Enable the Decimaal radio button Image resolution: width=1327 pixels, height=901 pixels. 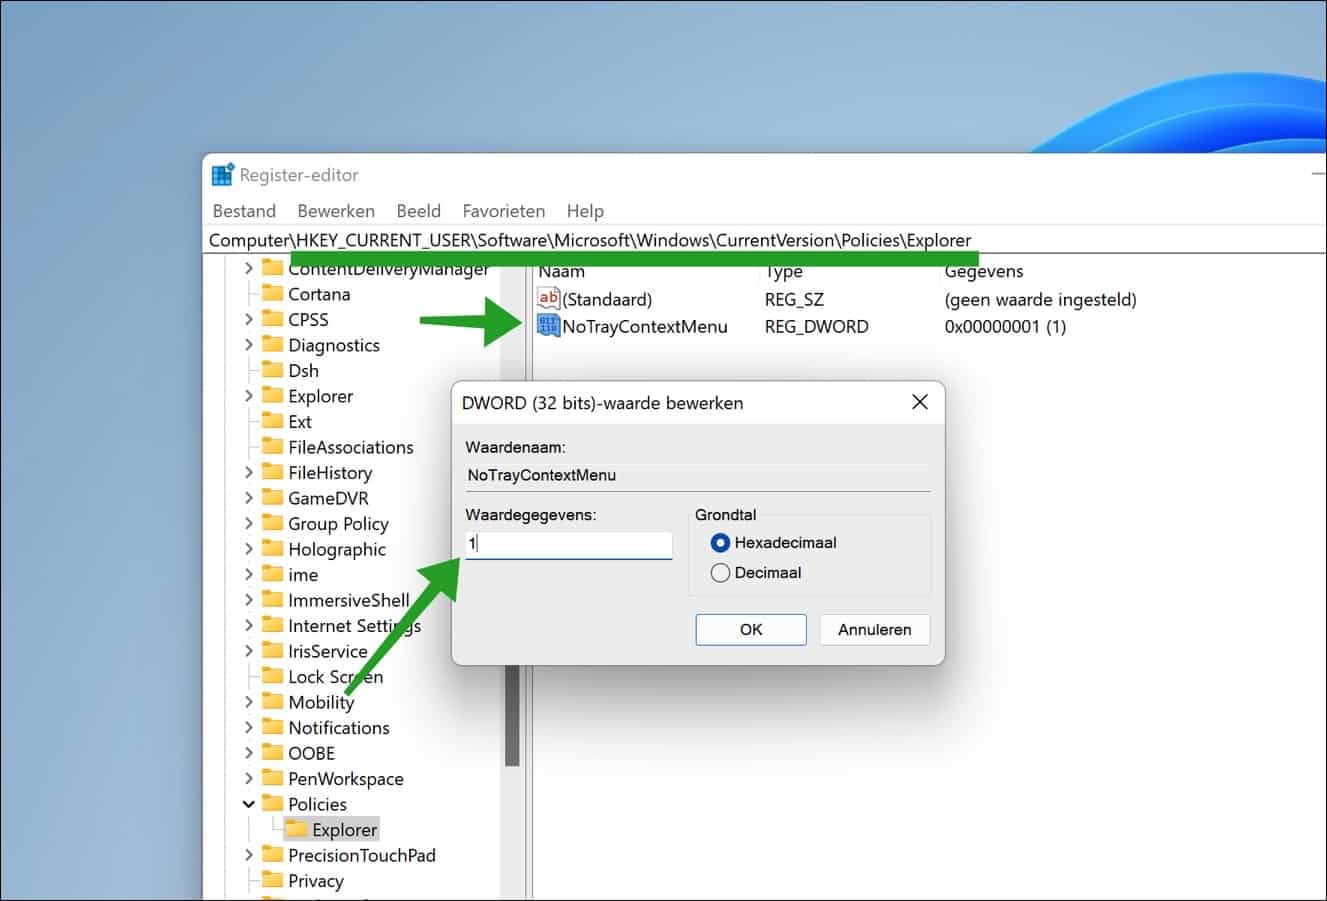[720, 572]
